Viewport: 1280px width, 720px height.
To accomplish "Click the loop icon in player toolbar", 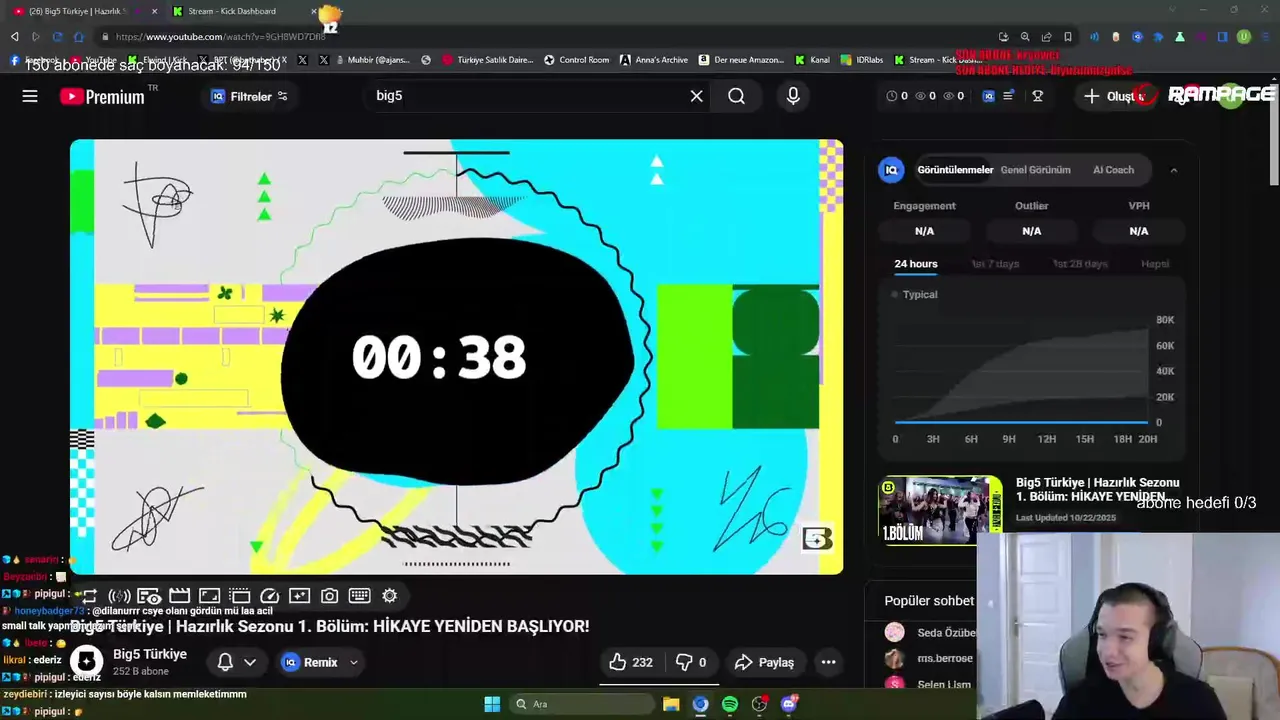I will coord(90,596).
